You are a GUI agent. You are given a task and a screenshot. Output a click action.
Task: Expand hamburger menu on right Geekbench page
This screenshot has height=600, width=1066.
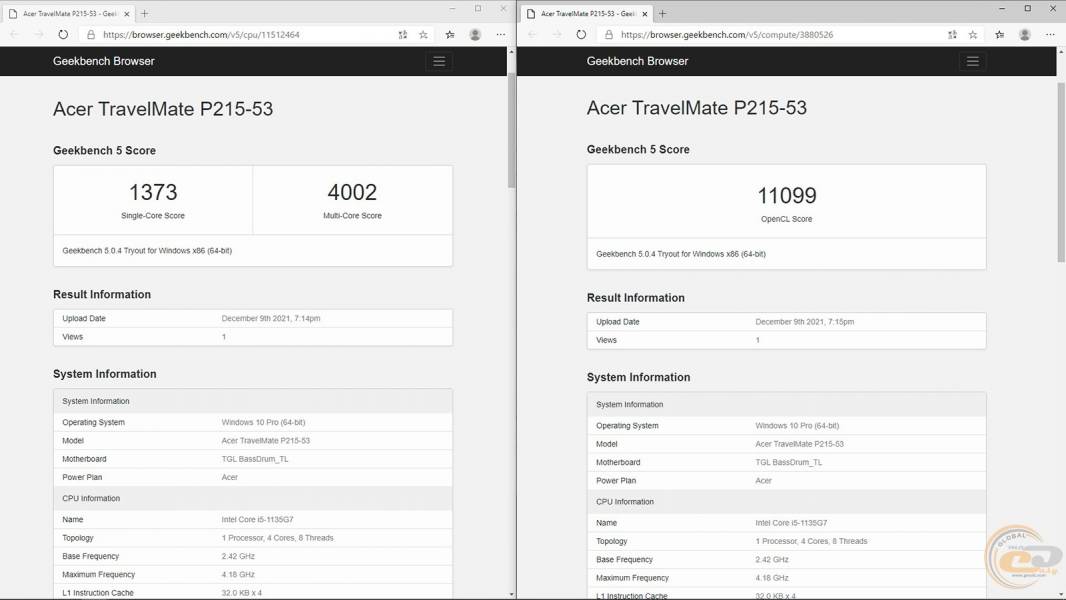[973, 61]
